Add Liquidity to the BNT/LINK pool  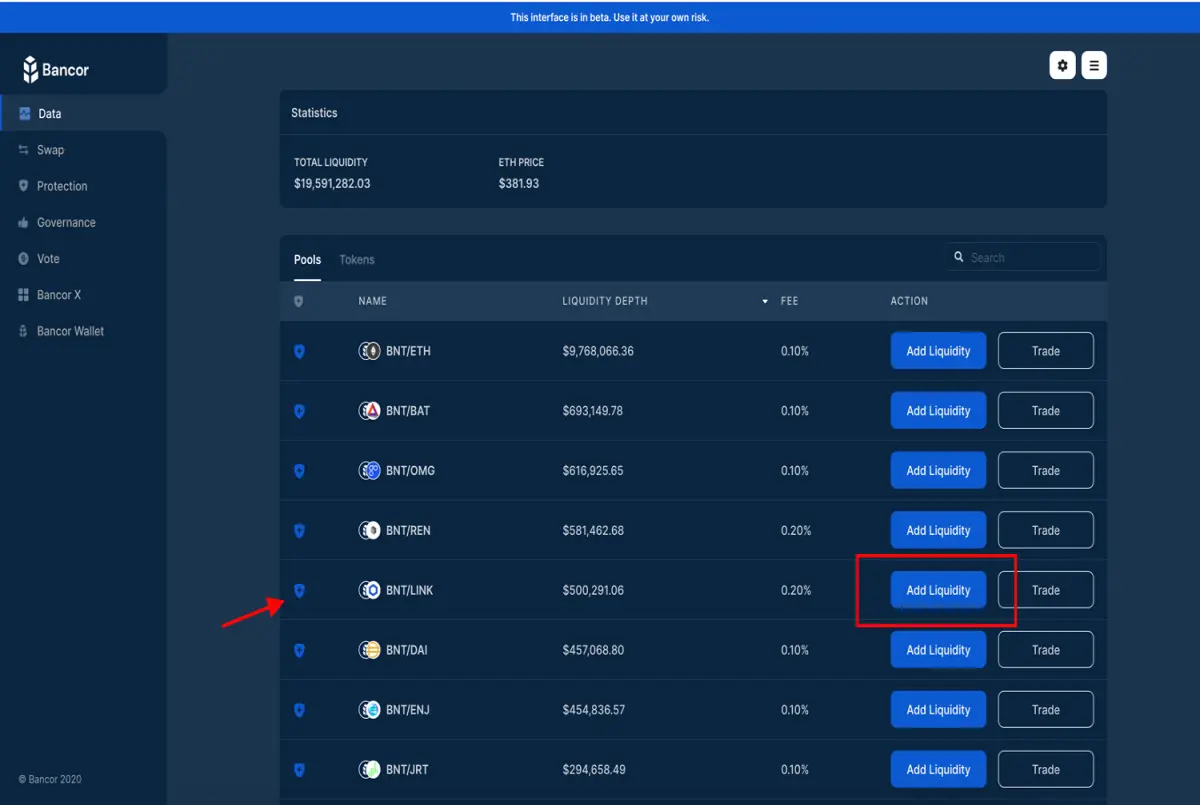938,590
